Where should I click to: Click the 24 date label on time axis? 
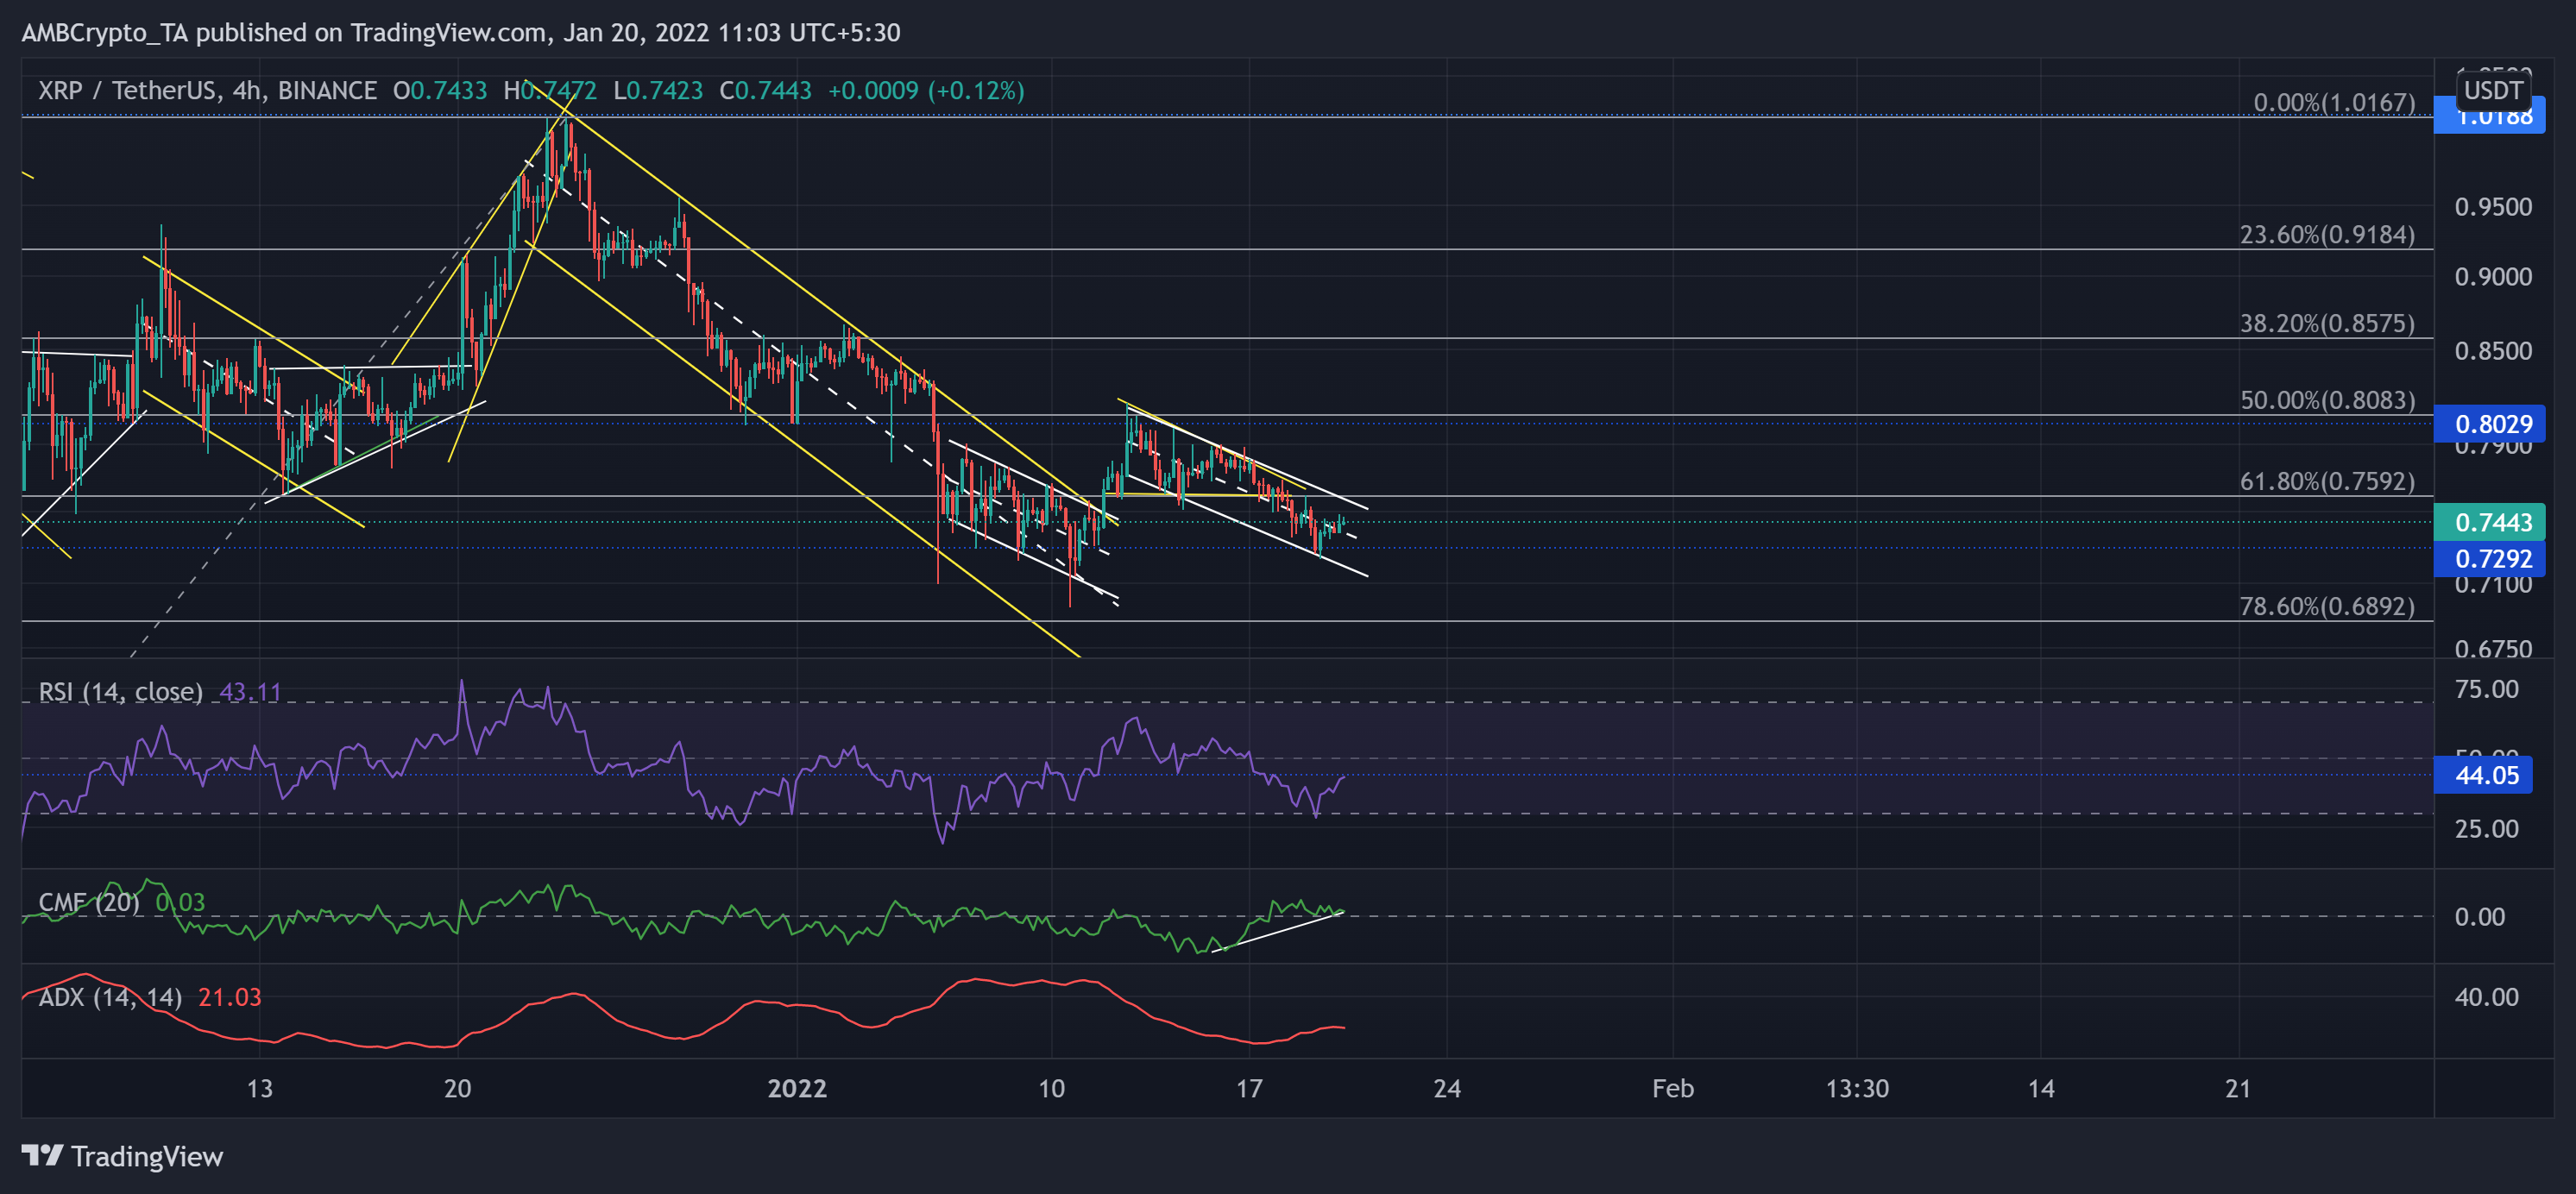pyautogui.click(x=1447, y=1088)
